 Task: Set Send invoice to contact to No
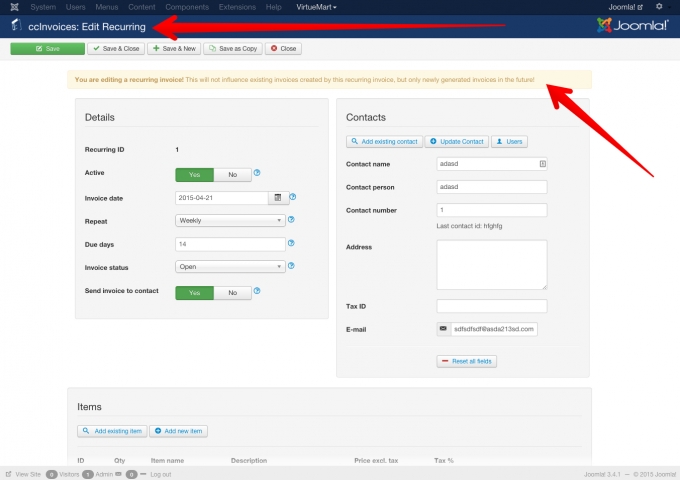[x=232, y=293]
